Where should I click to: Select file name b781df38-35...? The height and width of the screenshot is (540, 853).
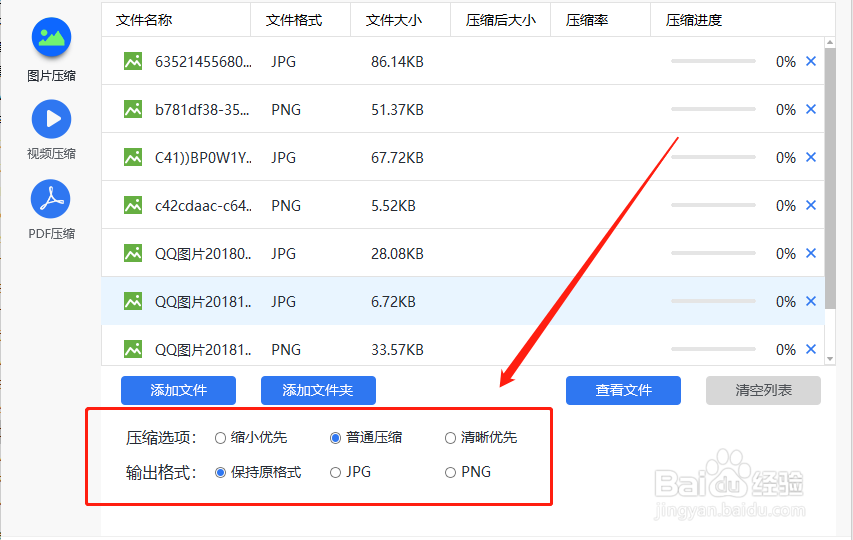point(202,110)
